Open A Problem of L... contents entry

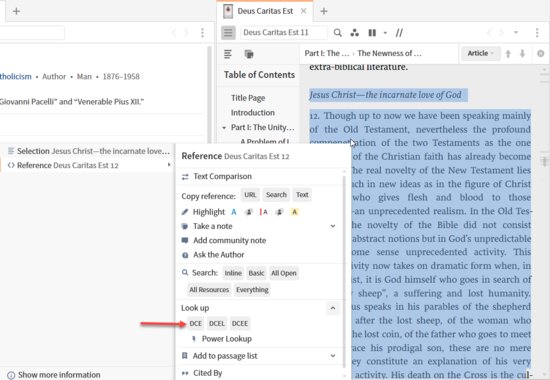tap(265, 141)
